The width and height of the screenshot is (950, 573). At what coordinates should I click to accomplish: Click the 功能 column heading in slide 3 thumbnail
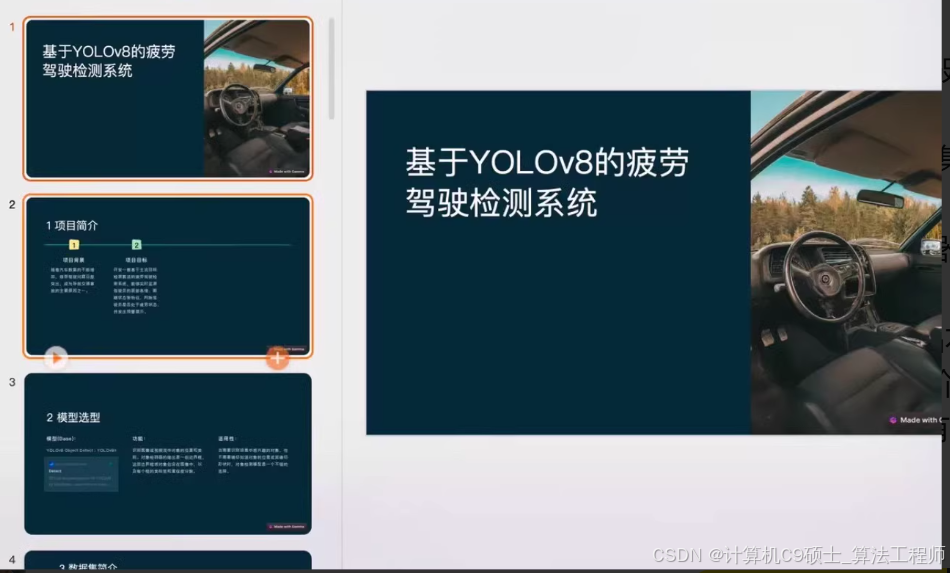(x=139, y=439)
